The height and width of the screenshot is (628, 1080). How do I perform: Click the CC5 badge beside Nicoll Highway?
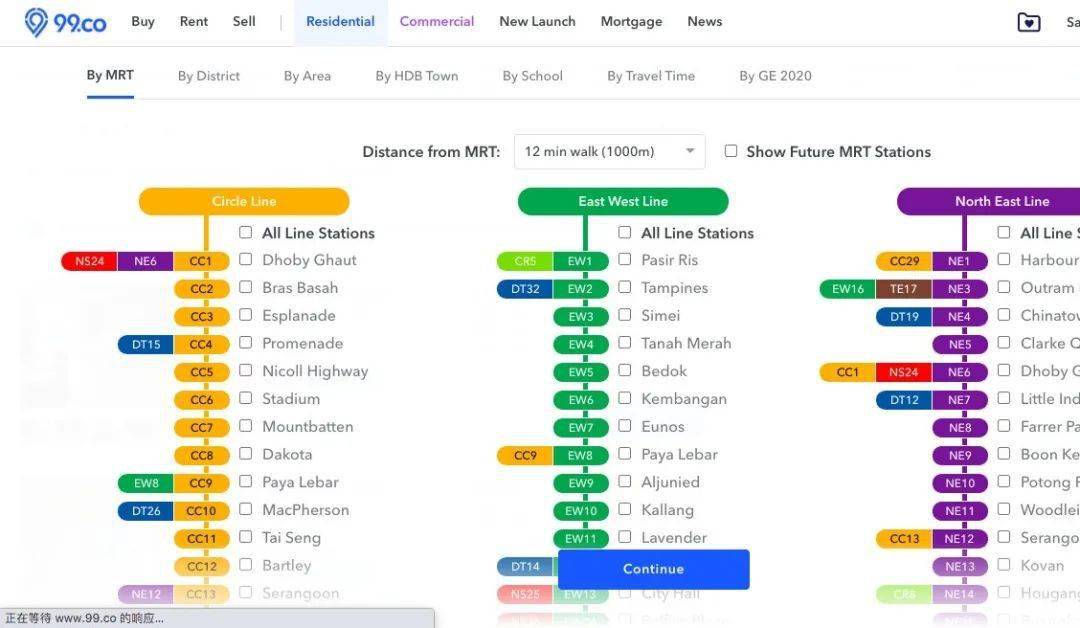coord(201,373)
